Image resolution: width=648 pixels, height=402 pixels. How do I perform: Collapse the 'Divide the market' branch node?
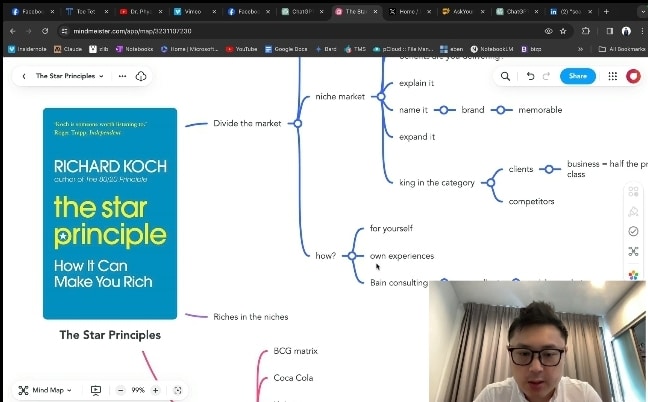[298, 123]
